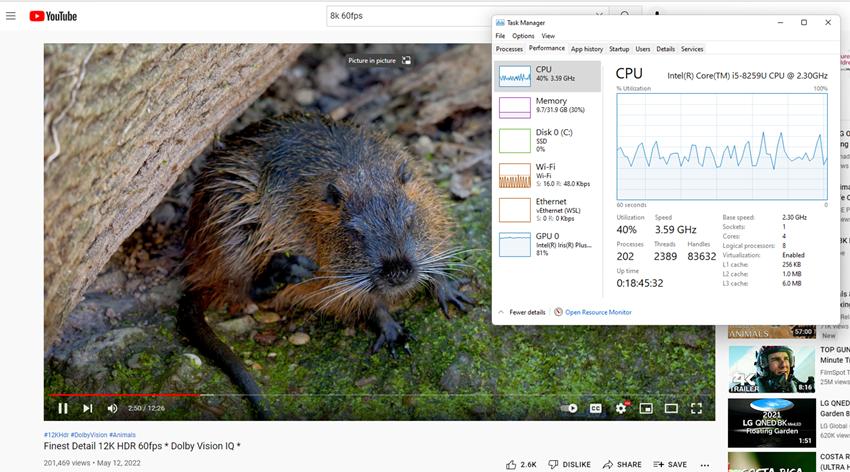Image resolution: width=850 pixels, height=472 pixels.
Task: Open video quality settings gear
Action: [x=621, y=408]
